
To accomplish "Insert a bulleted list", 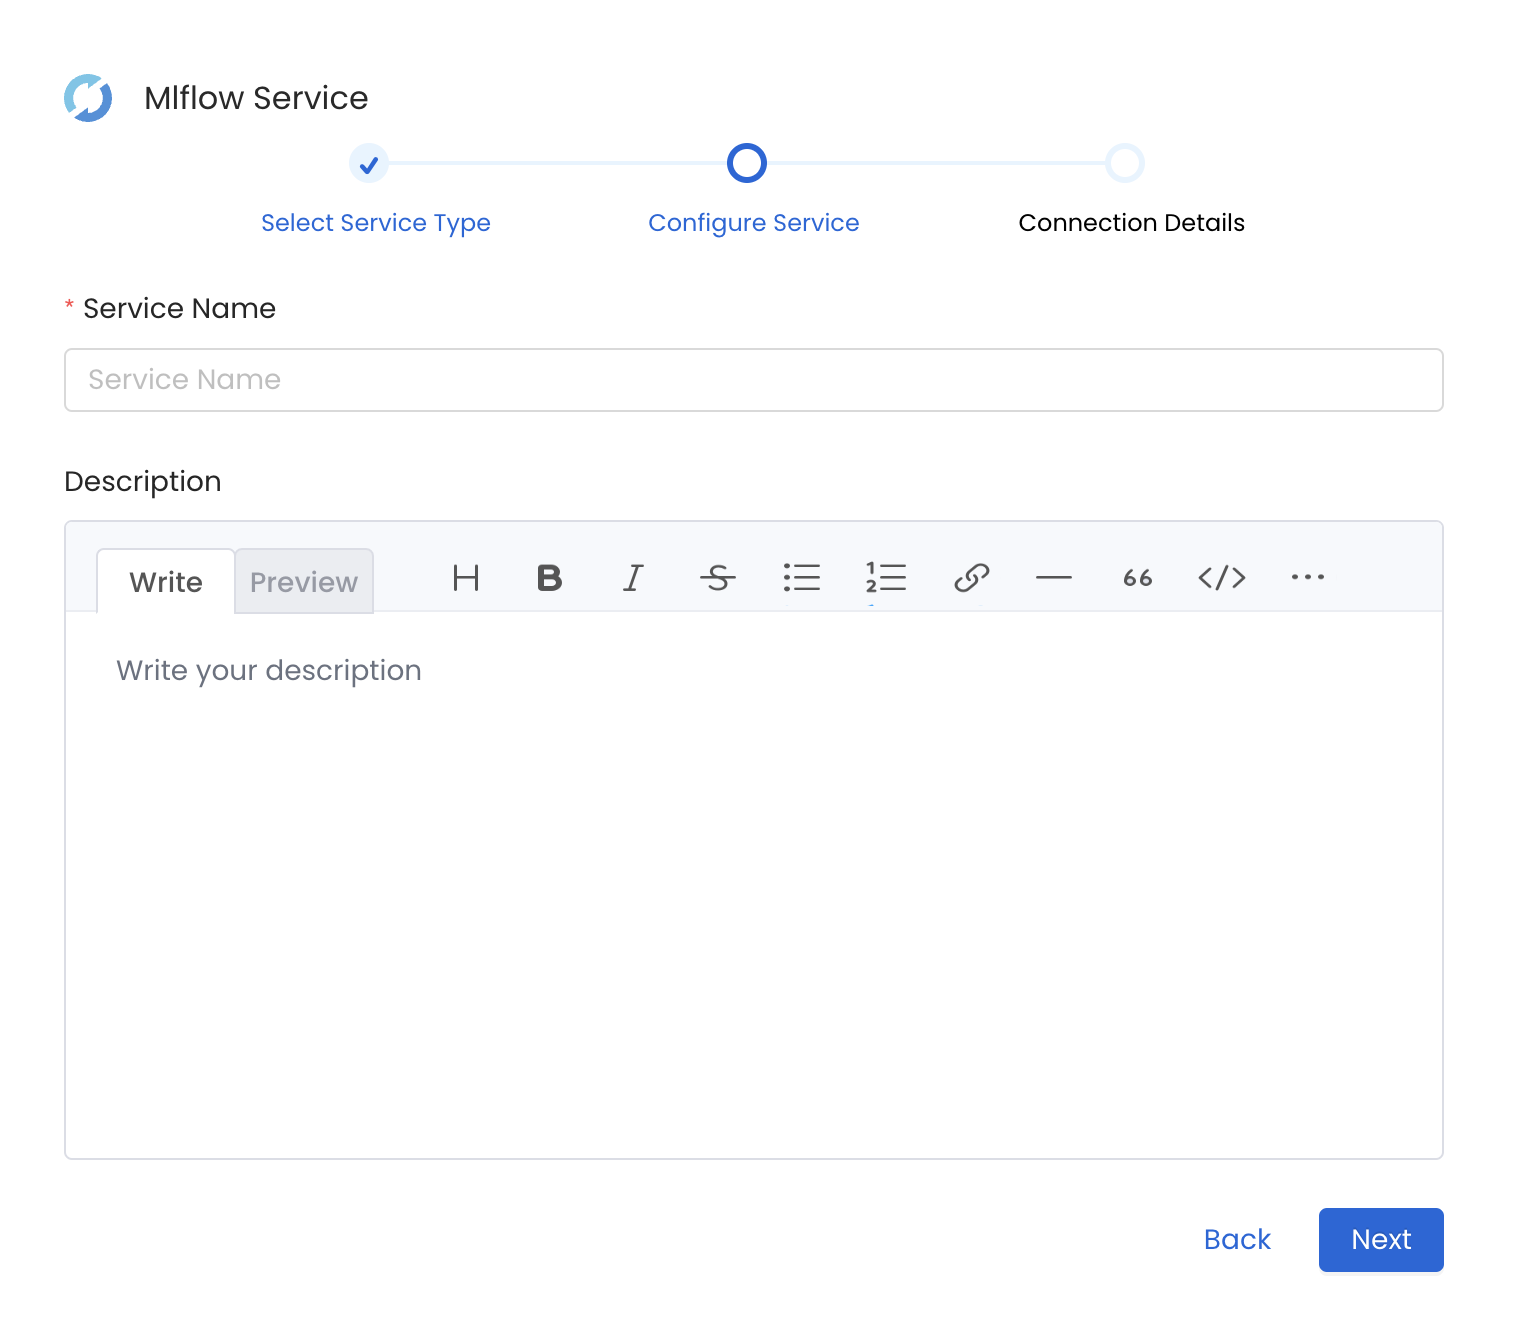I will coord(802,578).
